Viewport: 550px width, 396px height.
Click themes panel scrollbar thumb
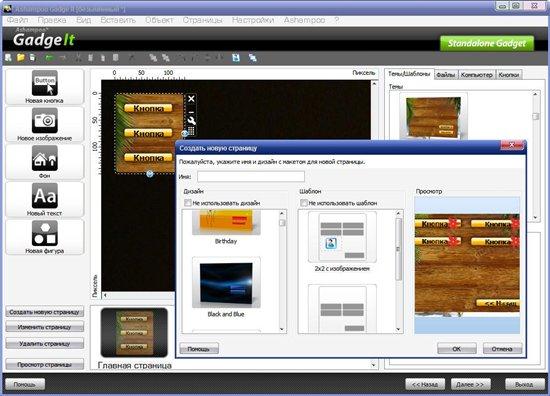click(535, 116)
